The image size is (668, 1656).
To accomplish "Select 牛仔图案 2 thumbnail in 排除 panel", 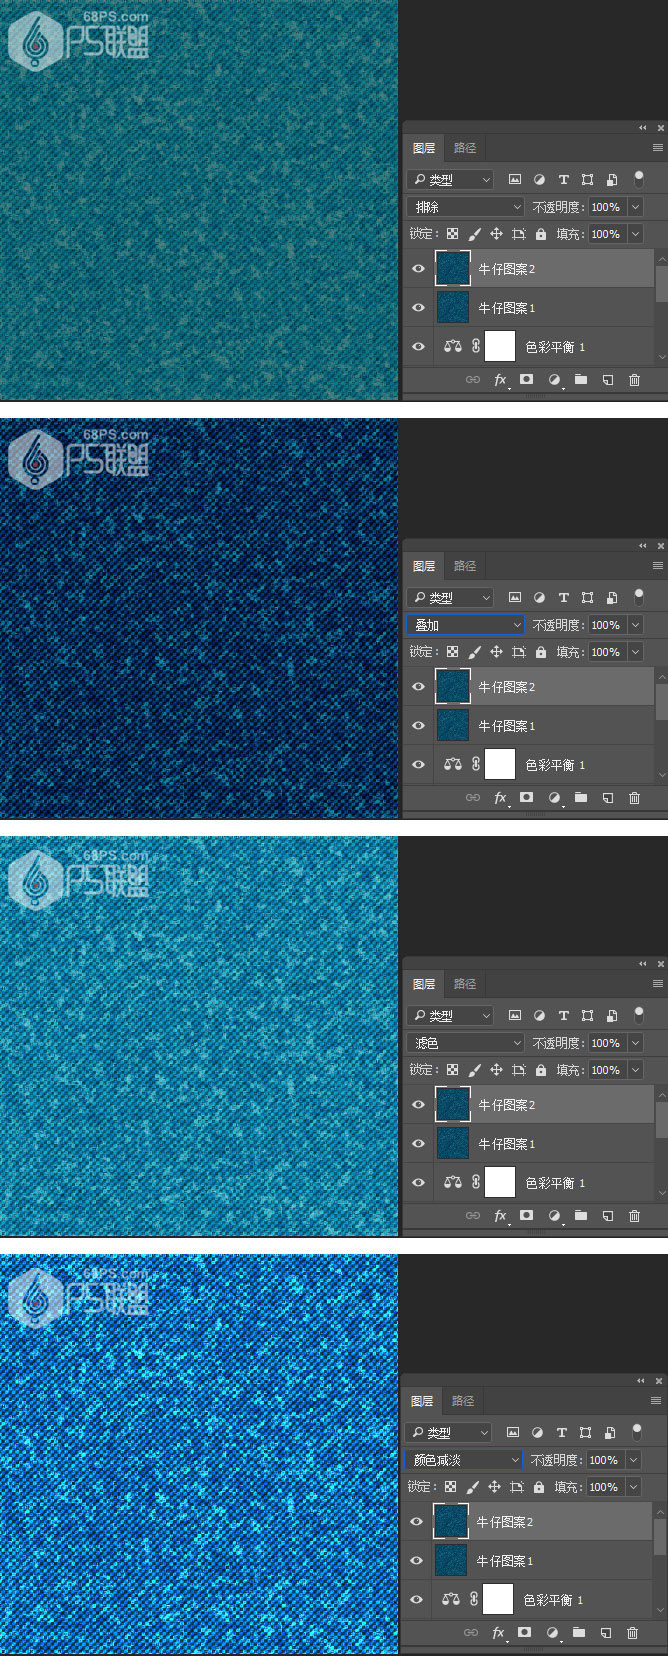I will pos(453,269).
